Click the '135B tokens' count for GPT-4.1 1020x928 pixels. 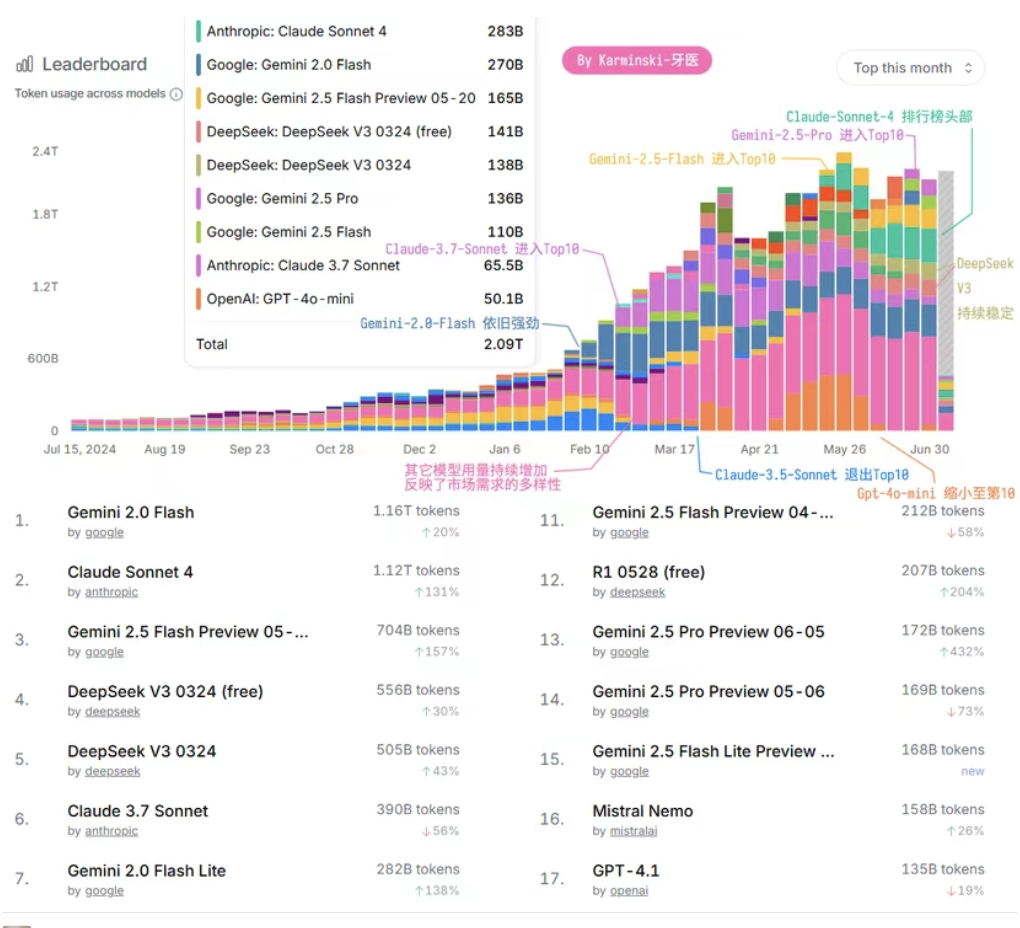[943, 869]
